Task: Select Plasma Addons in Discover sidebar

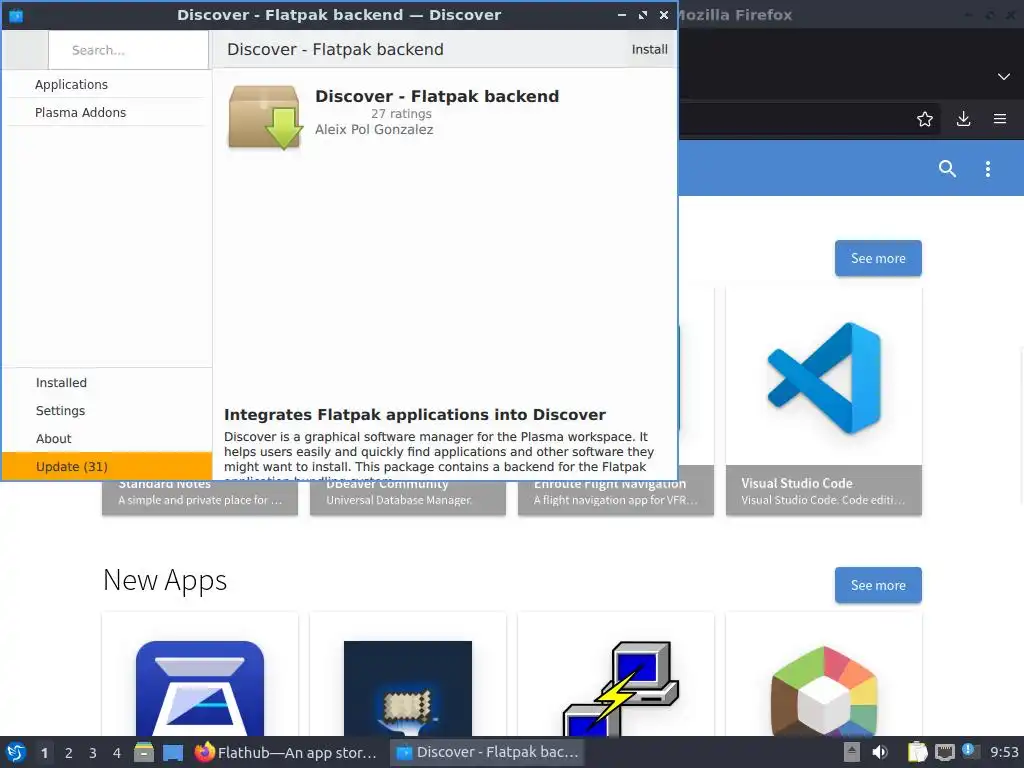Action: pyautogui.click(x=107, y=112)
